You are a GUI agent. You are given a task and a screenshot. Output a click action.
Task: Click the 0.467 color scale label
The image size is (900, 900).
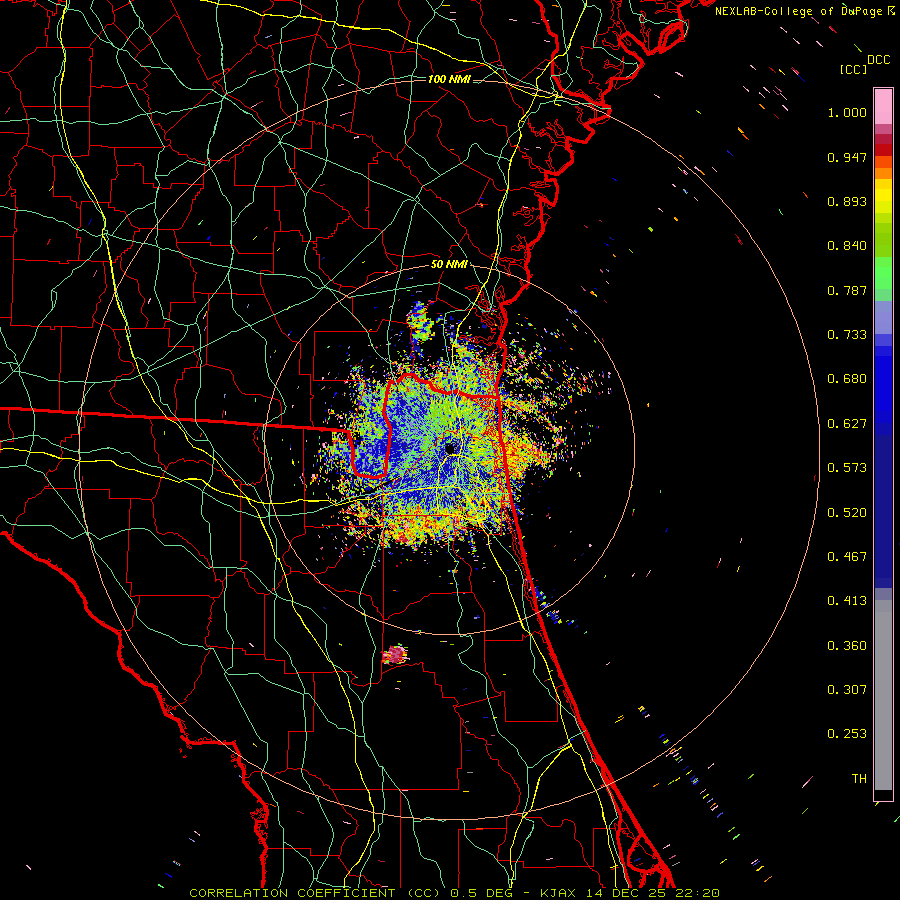pyautogui.click(x=847, y=557)
